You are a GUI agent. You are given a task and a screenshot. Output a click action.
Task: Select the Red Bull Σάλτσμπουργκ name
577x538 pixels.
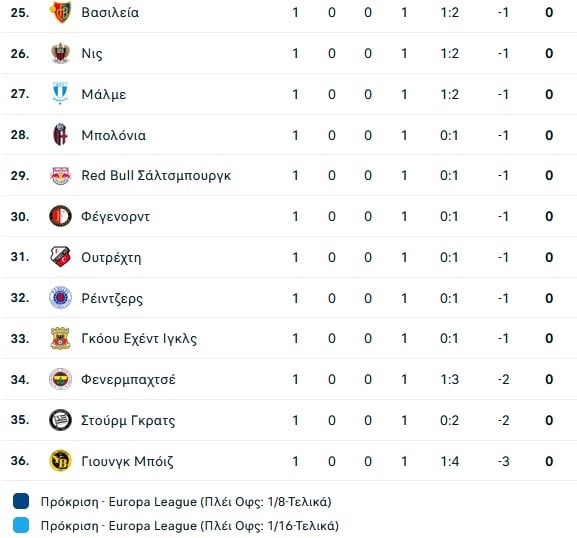pyautogui.click(x=156, y=176)
